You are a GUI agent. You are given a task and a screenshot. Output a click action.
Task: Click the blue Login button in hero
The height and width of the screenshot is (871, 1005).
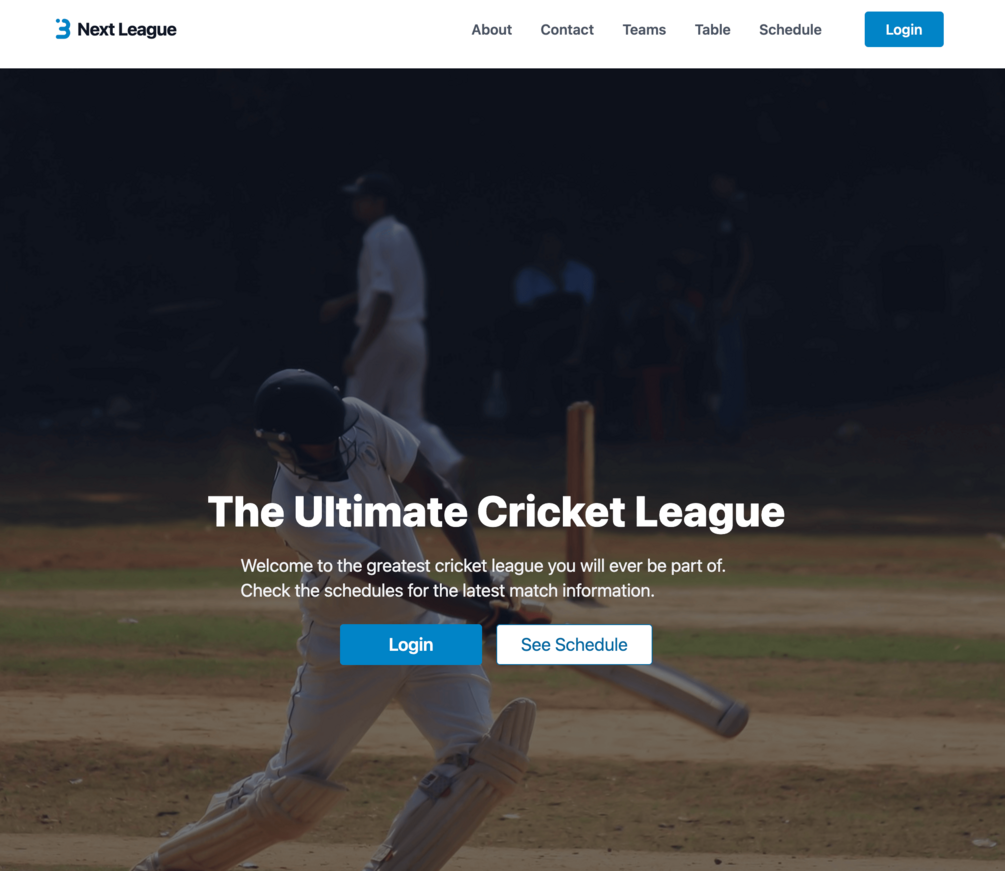point(411,645)
